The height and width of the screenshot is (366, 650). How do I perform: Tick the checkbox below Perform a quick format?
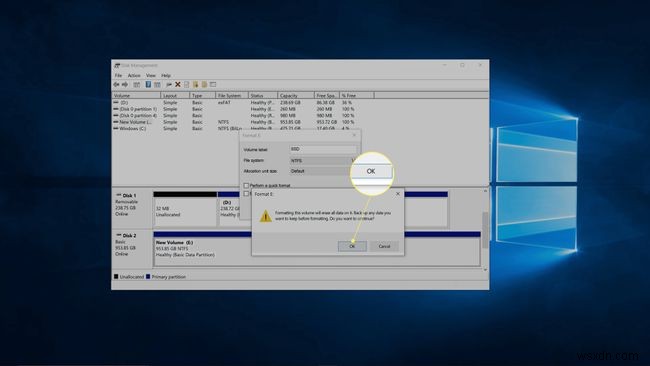[x=246, y=194]
